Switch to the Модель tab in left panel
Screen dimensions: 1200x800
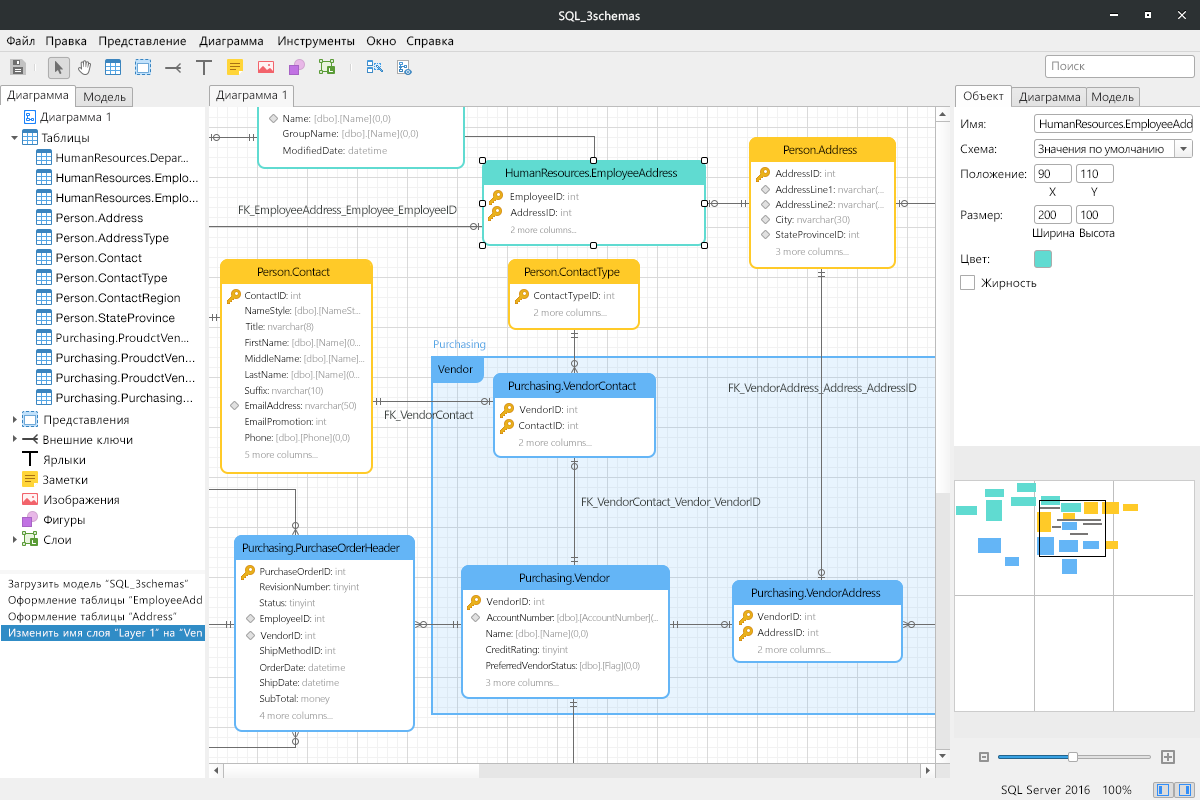(x=104, y=97)
